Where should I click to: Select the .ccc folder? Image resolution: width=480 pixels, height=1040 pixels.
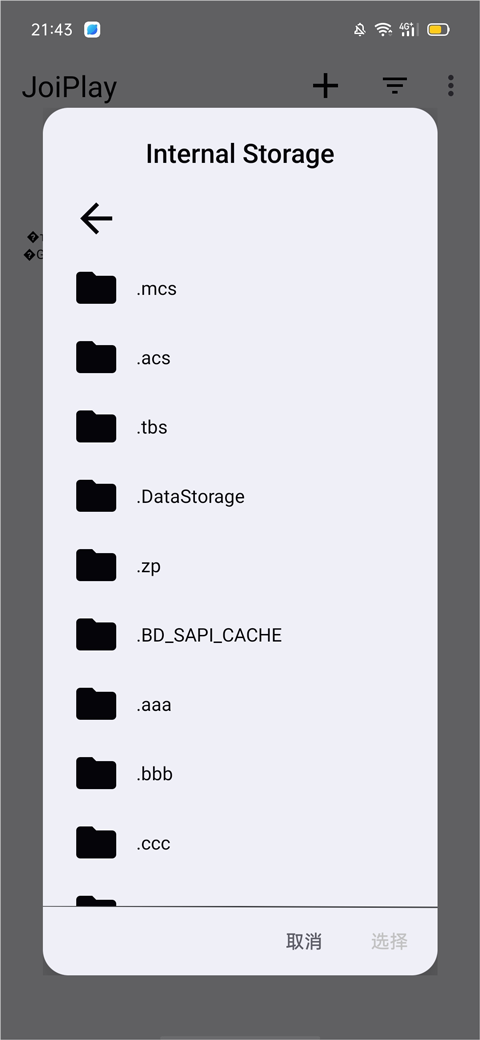click(240, 843)
